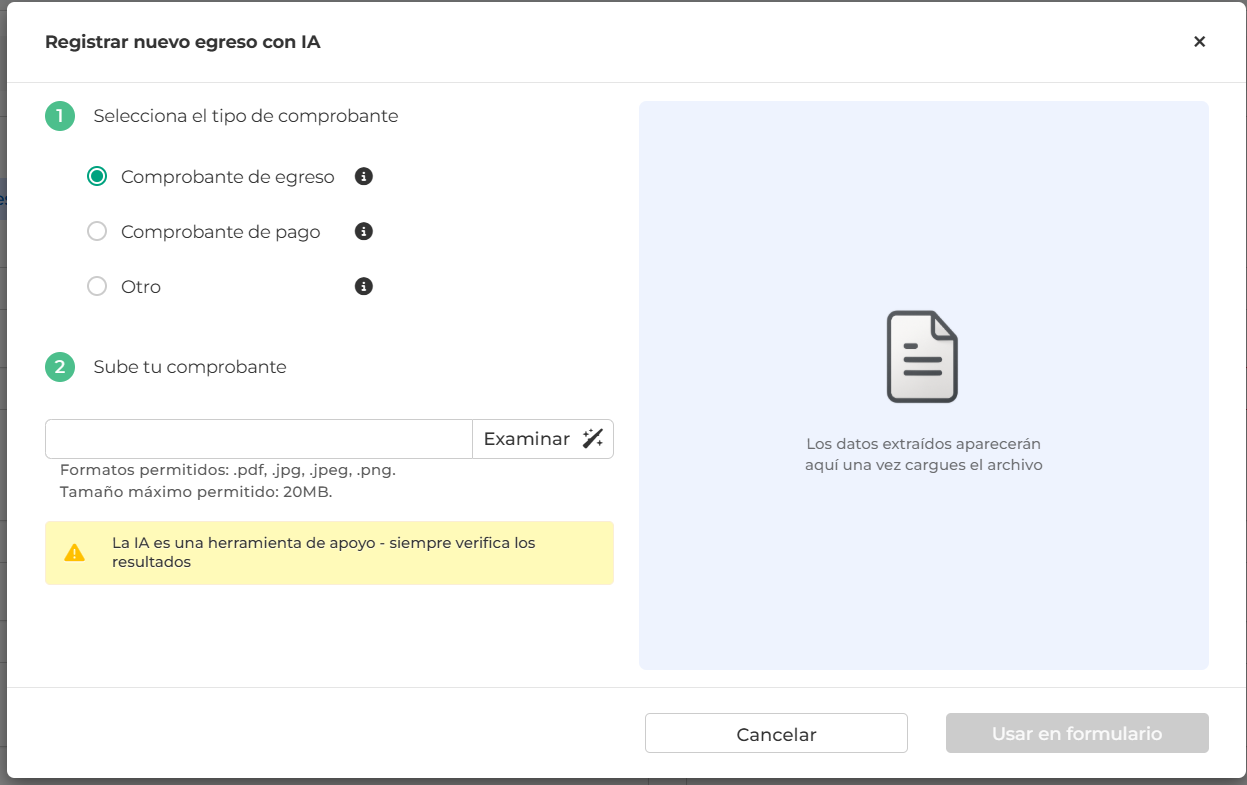The image size is (1247, 785).
Task: Click the yellow warning triangle icon
Action: point(75,553)
